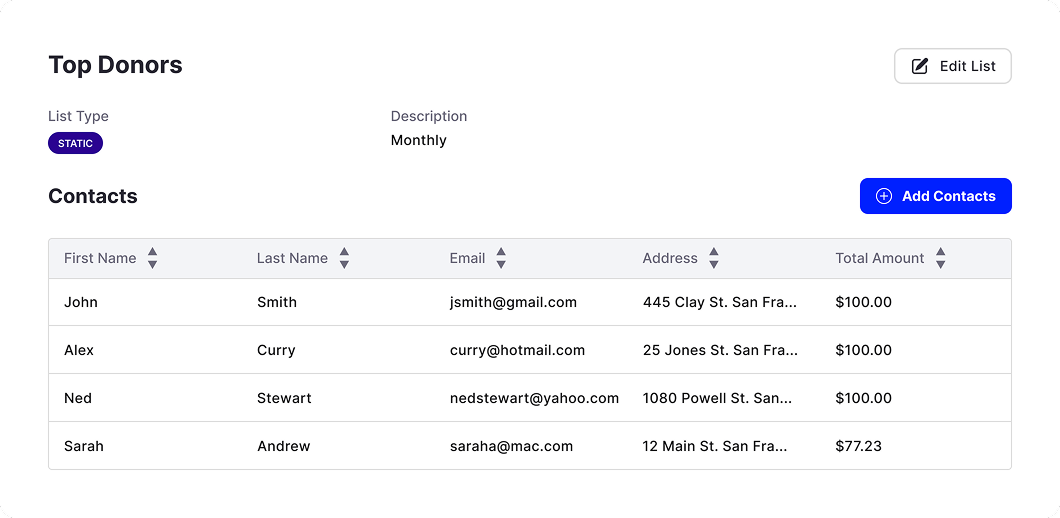
Task: Click the Address column sort icon
Action: (713, 258)
